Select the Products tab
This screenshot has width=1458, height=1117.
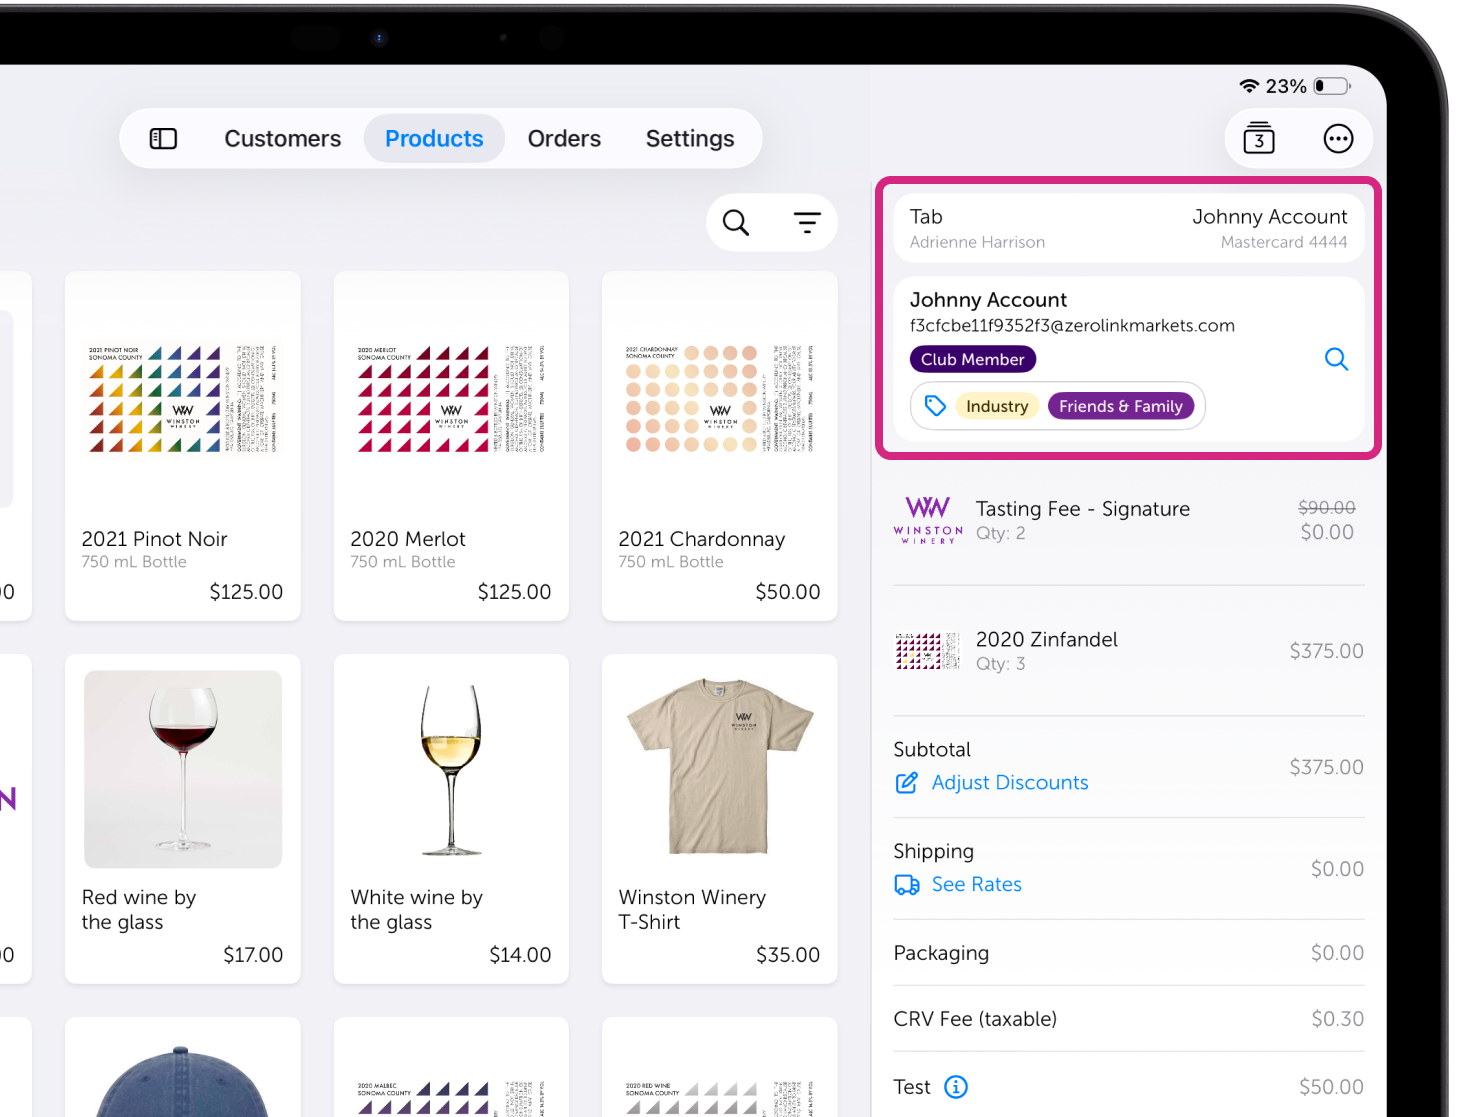434,139
